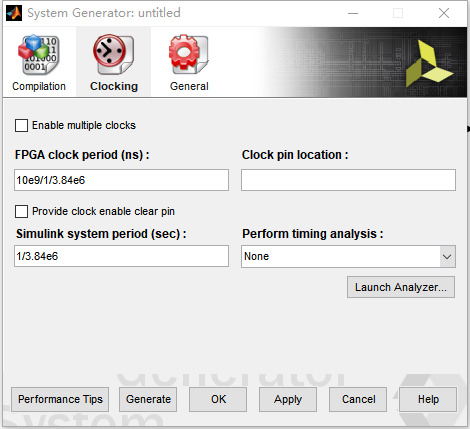Enable multiple clocks checkbox
This screenshot has width=470, height=429.
21,126
